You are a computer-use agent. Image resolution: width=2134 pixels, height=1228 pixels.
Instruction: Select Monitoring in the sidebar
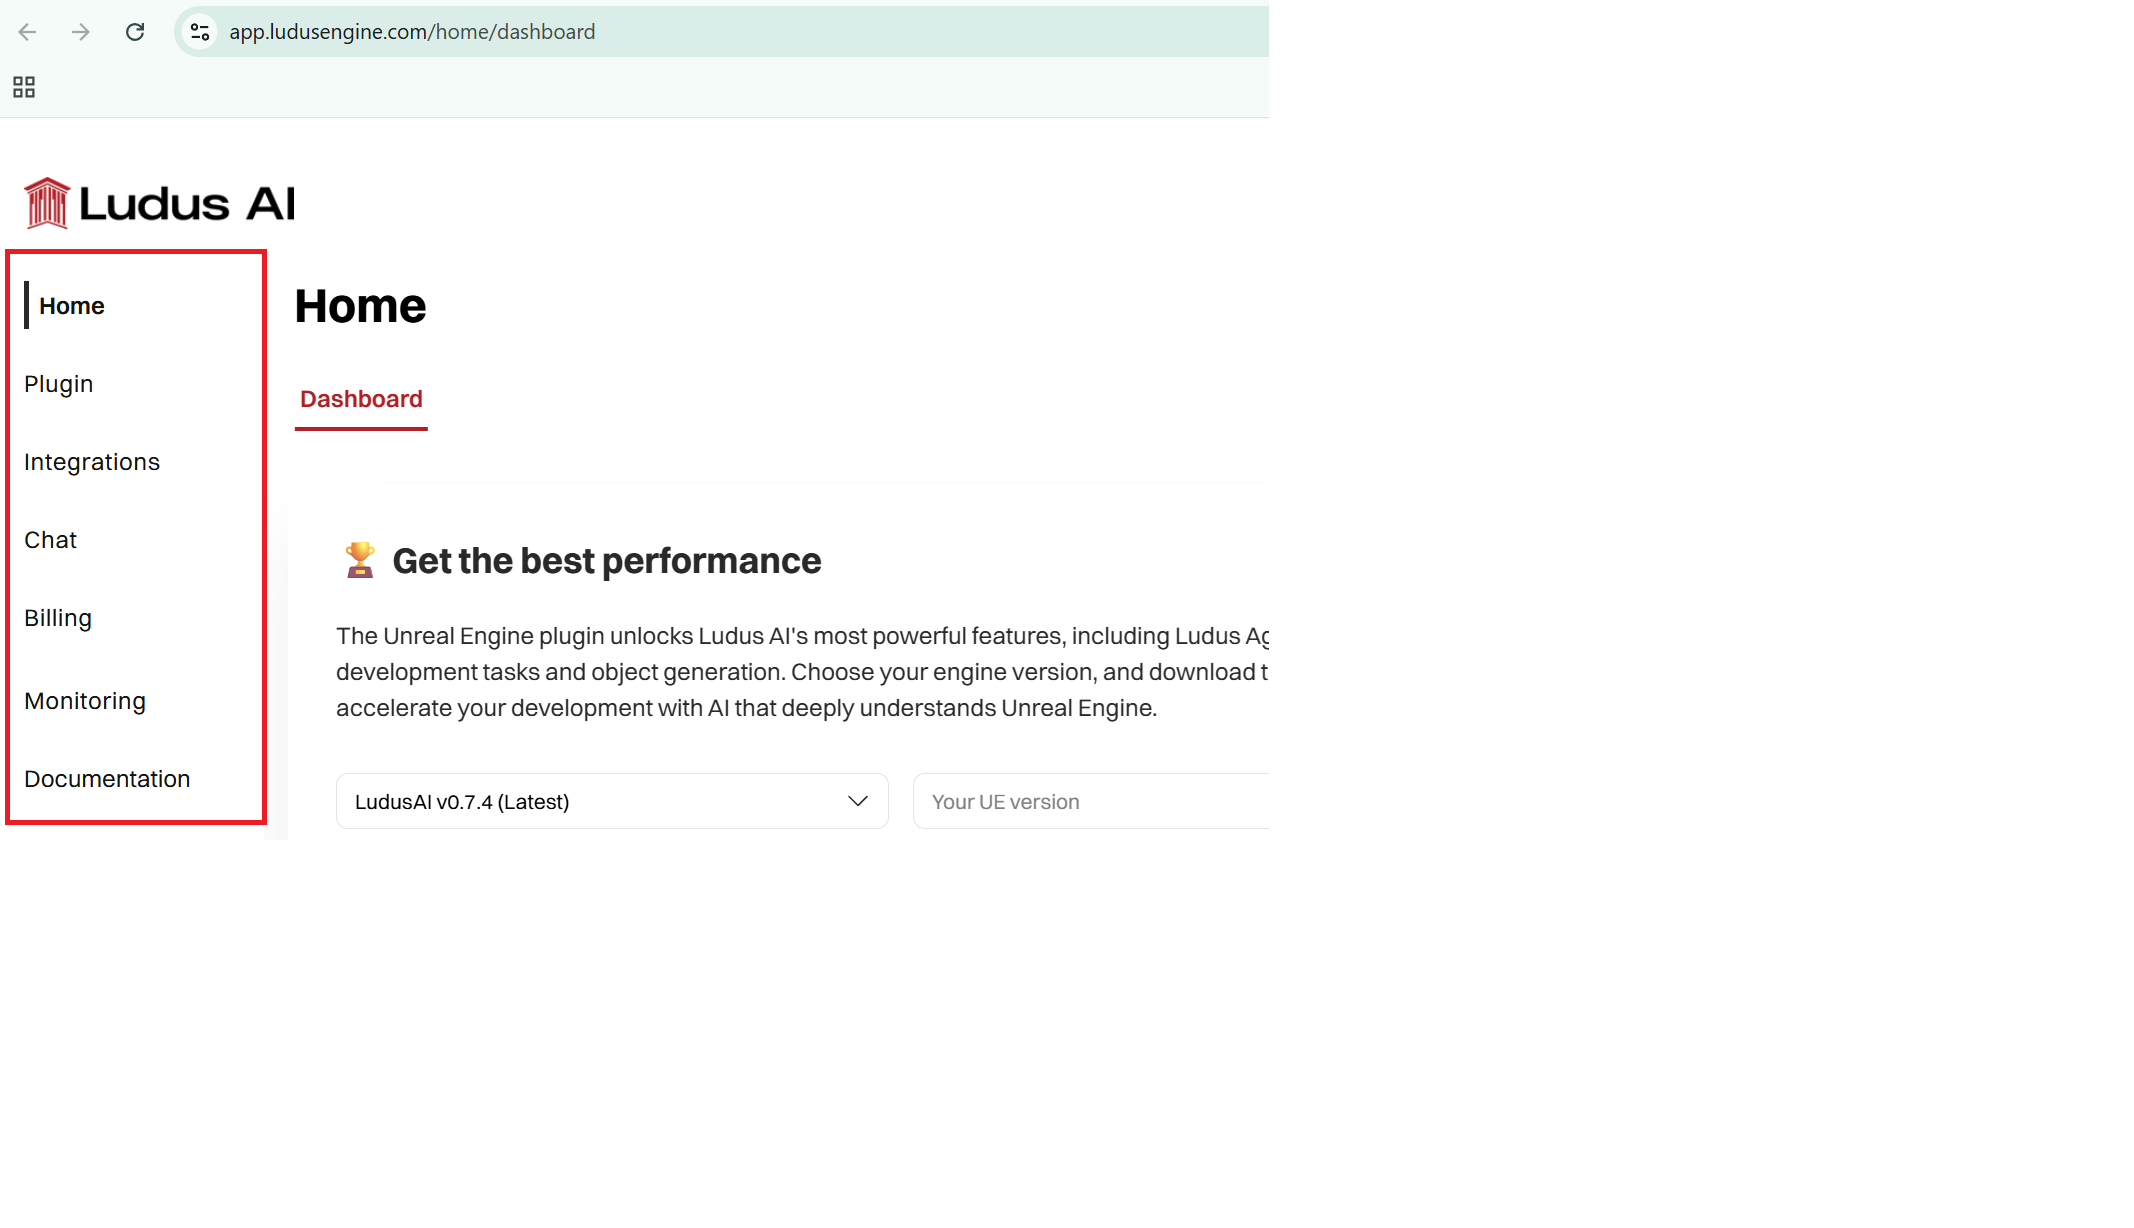[85, 700]
